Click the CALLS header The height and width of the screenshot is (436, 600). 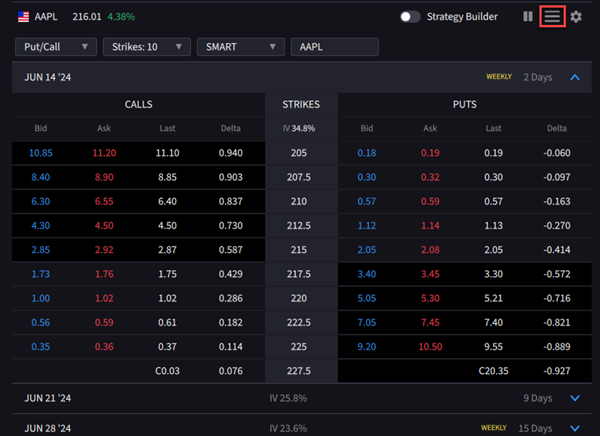tap(139, 105)
